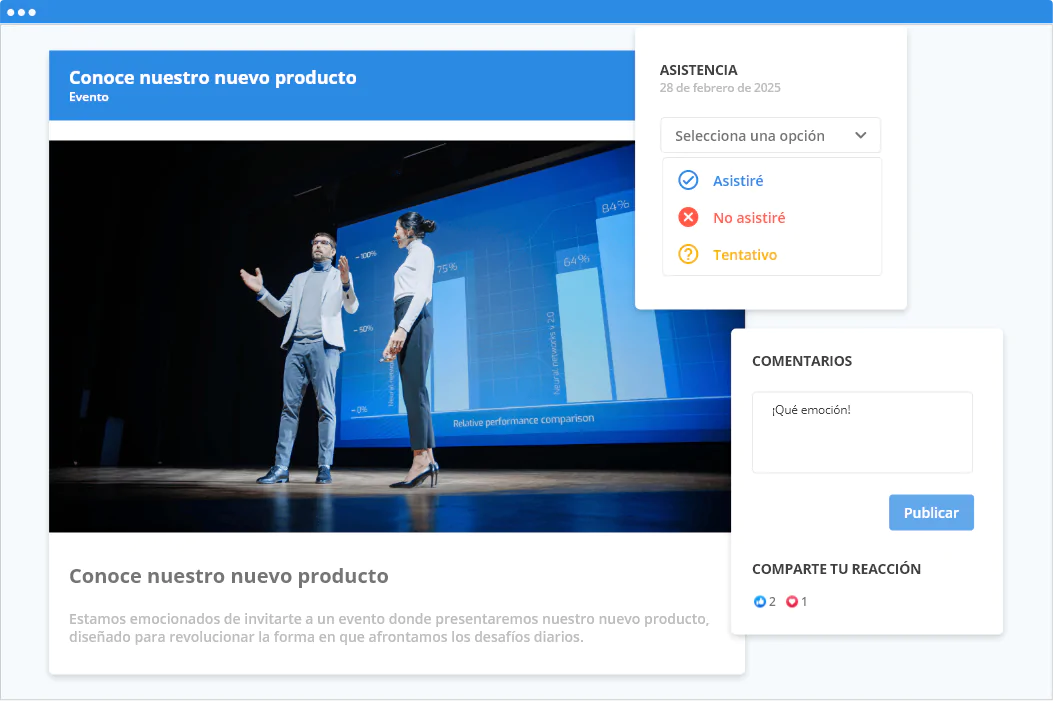Focus the comment box containing "¡Qué emoción!"

click(862, 432)
